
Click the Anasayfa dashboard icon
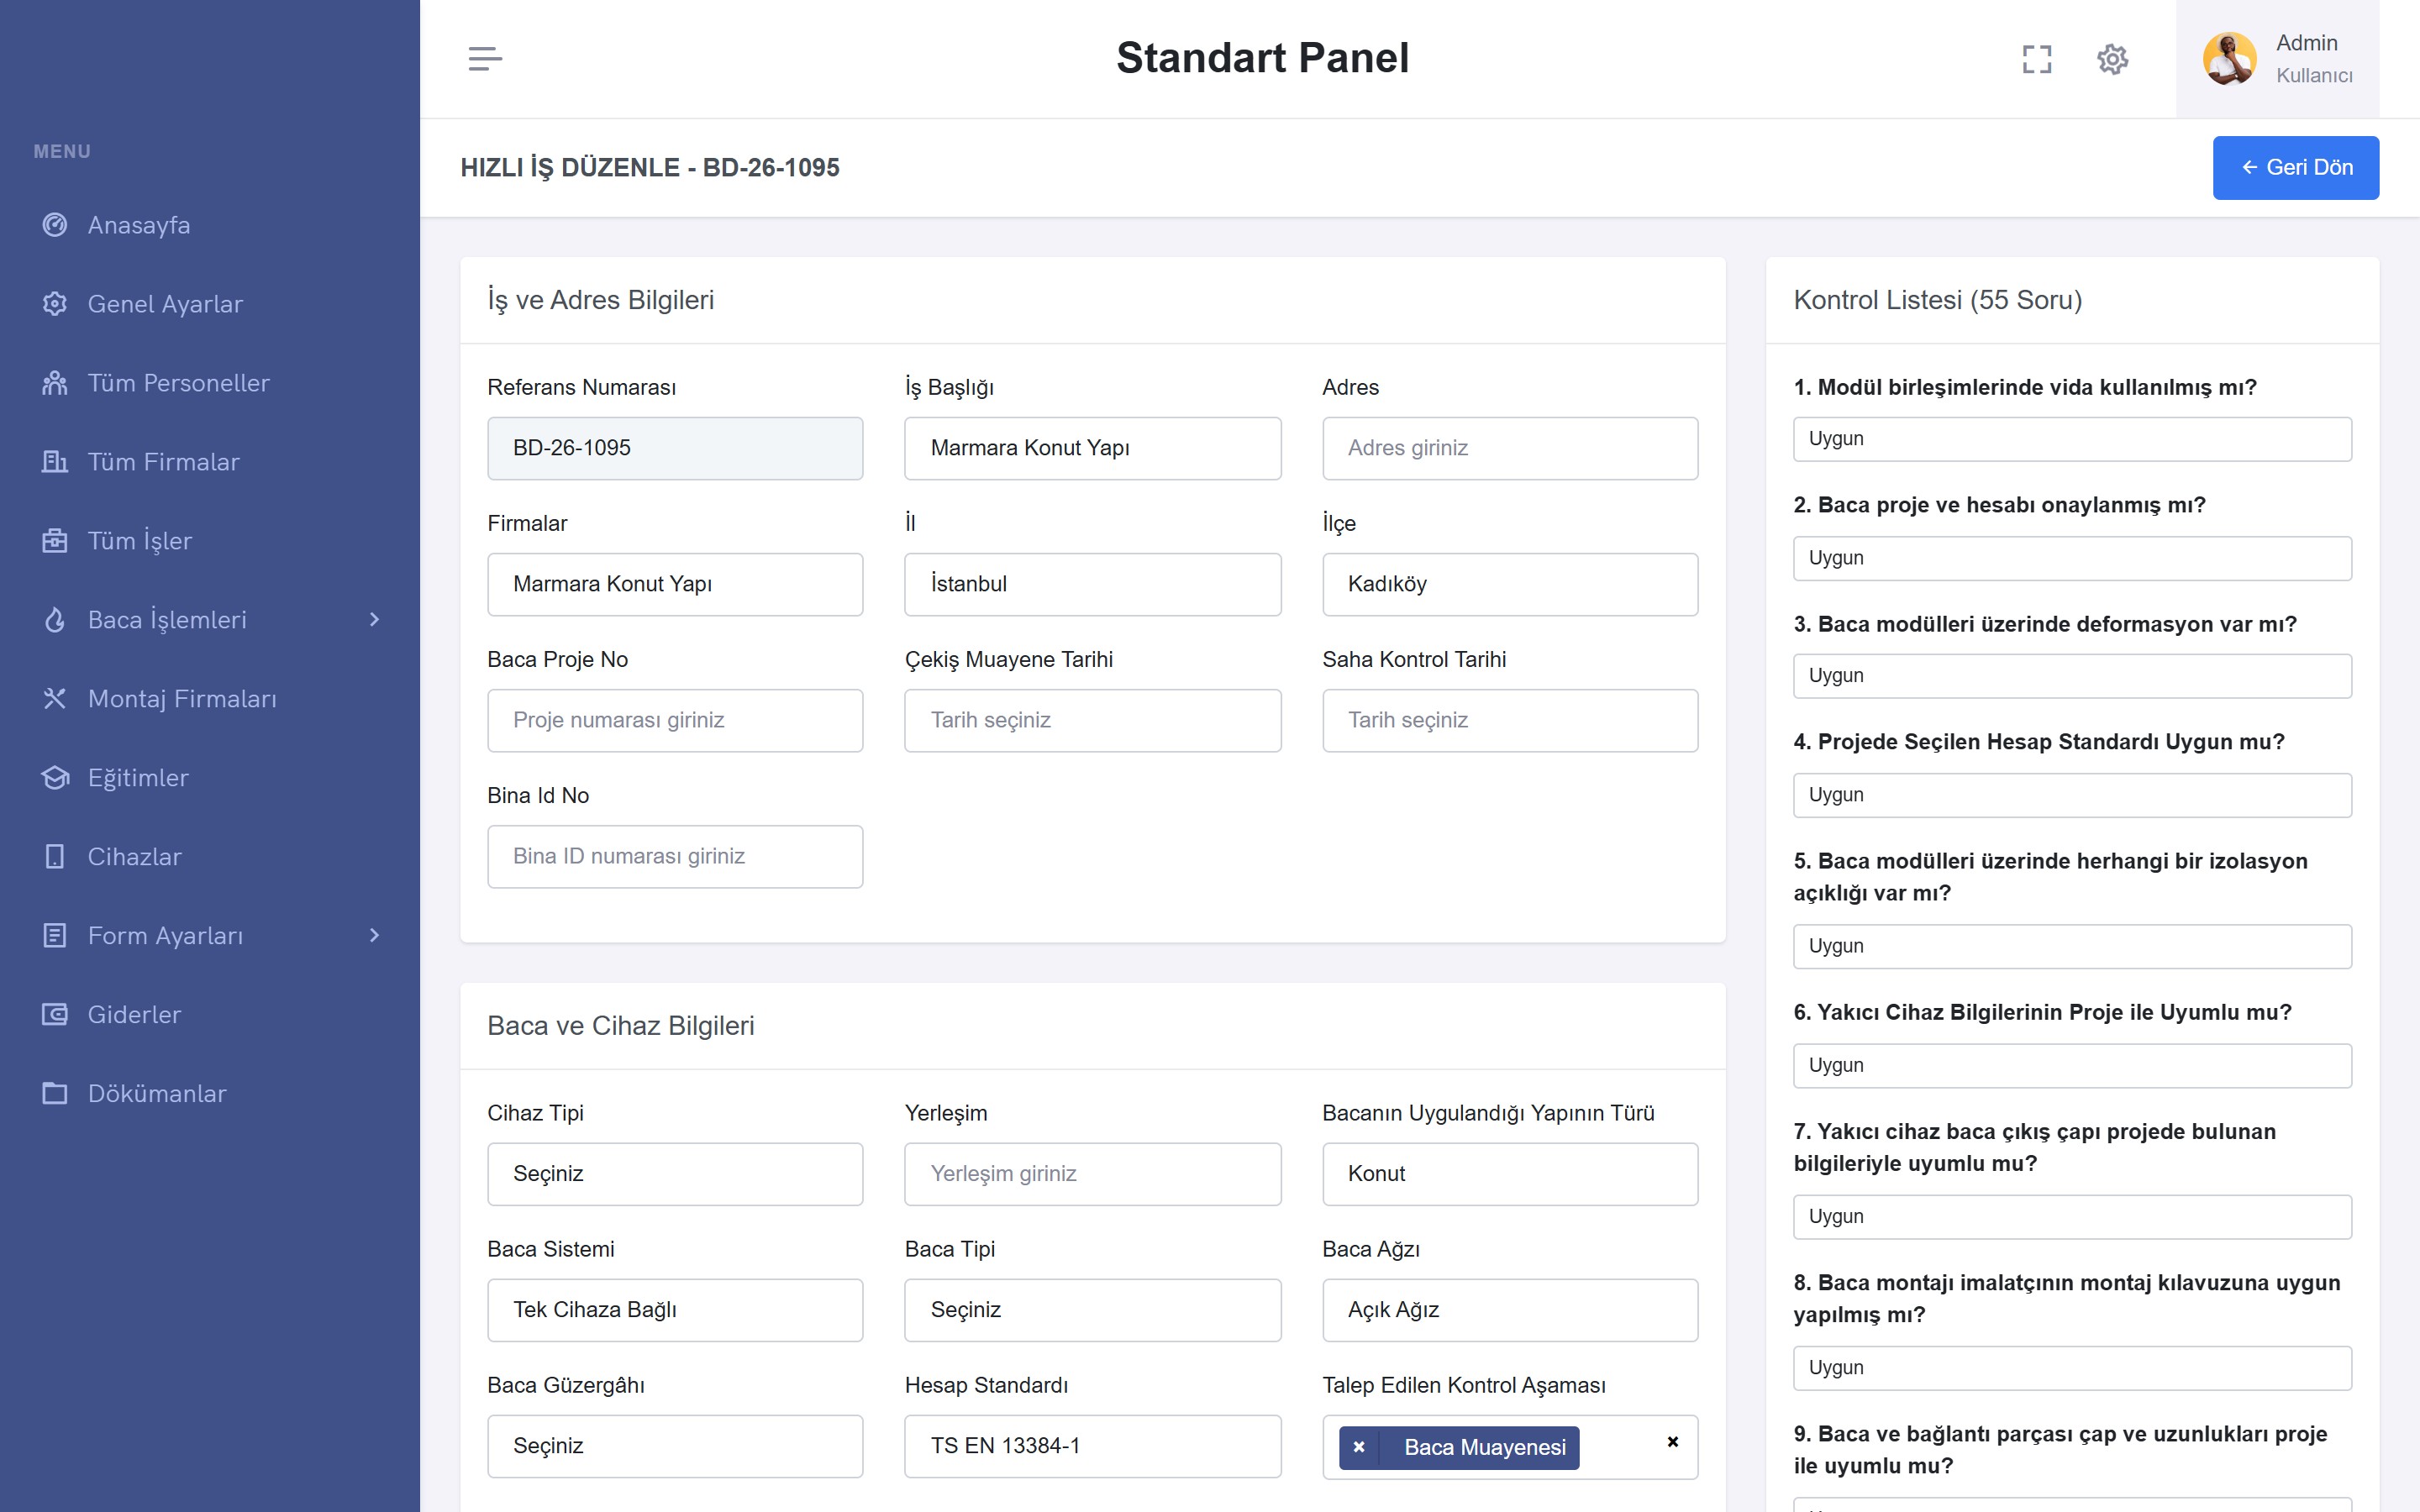(x=55, y=225)
